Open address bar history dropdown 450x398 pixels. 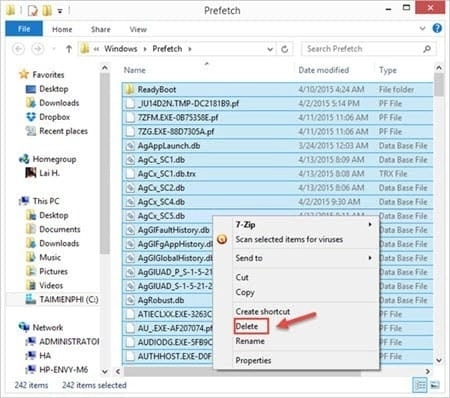[x=270, y=49]
